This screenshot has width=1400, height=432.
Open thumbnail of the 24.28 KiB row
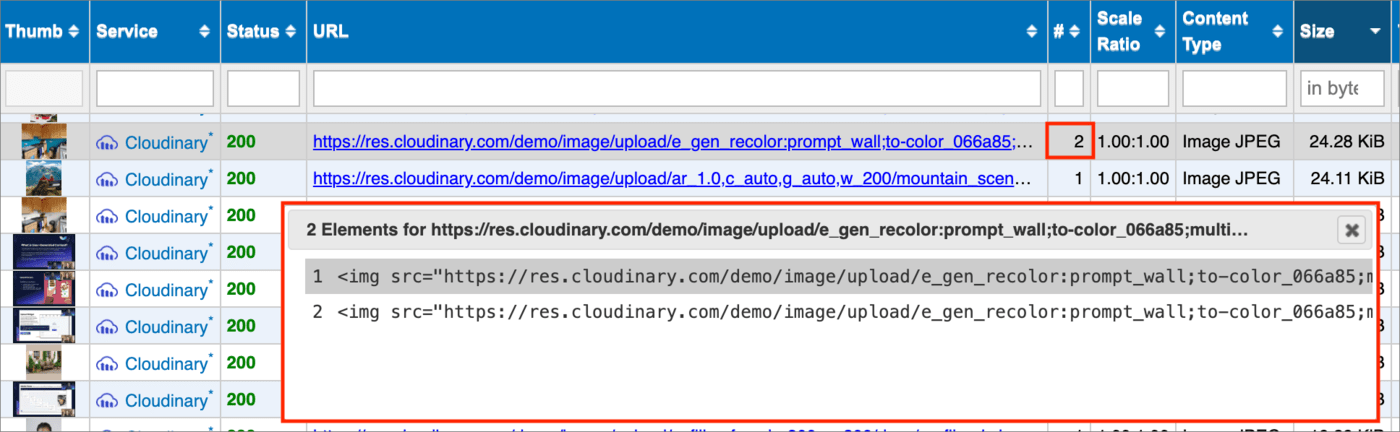(44, 142)
